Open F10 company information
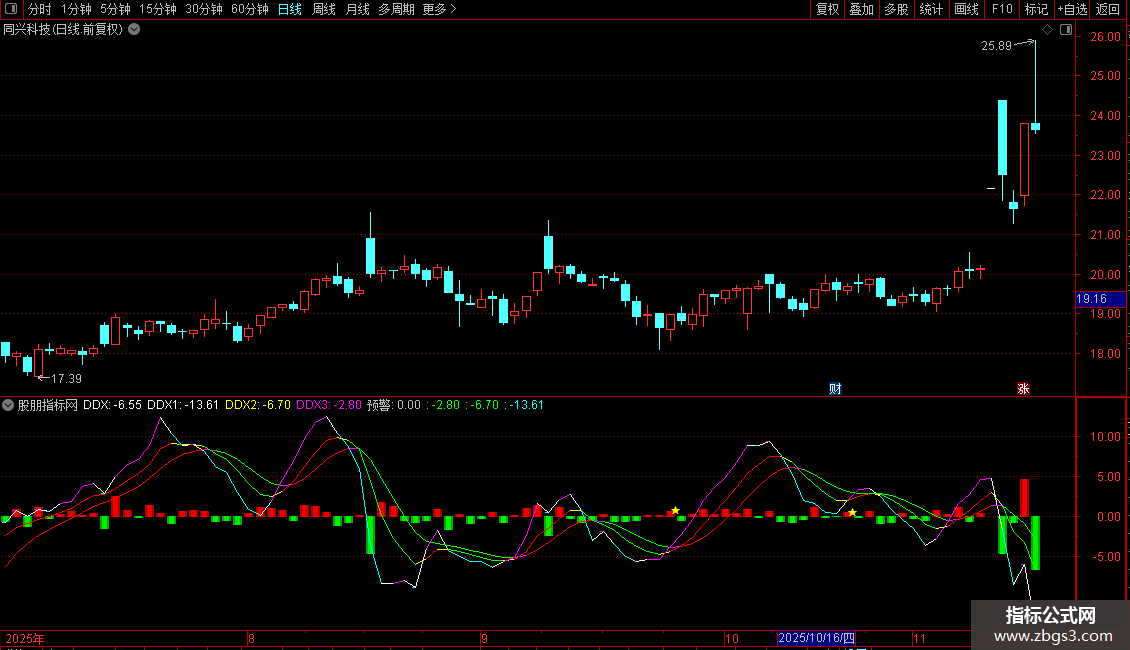Image resolution: width=1130 pixels, height=650 pixels. click(x=1002, y=9)
